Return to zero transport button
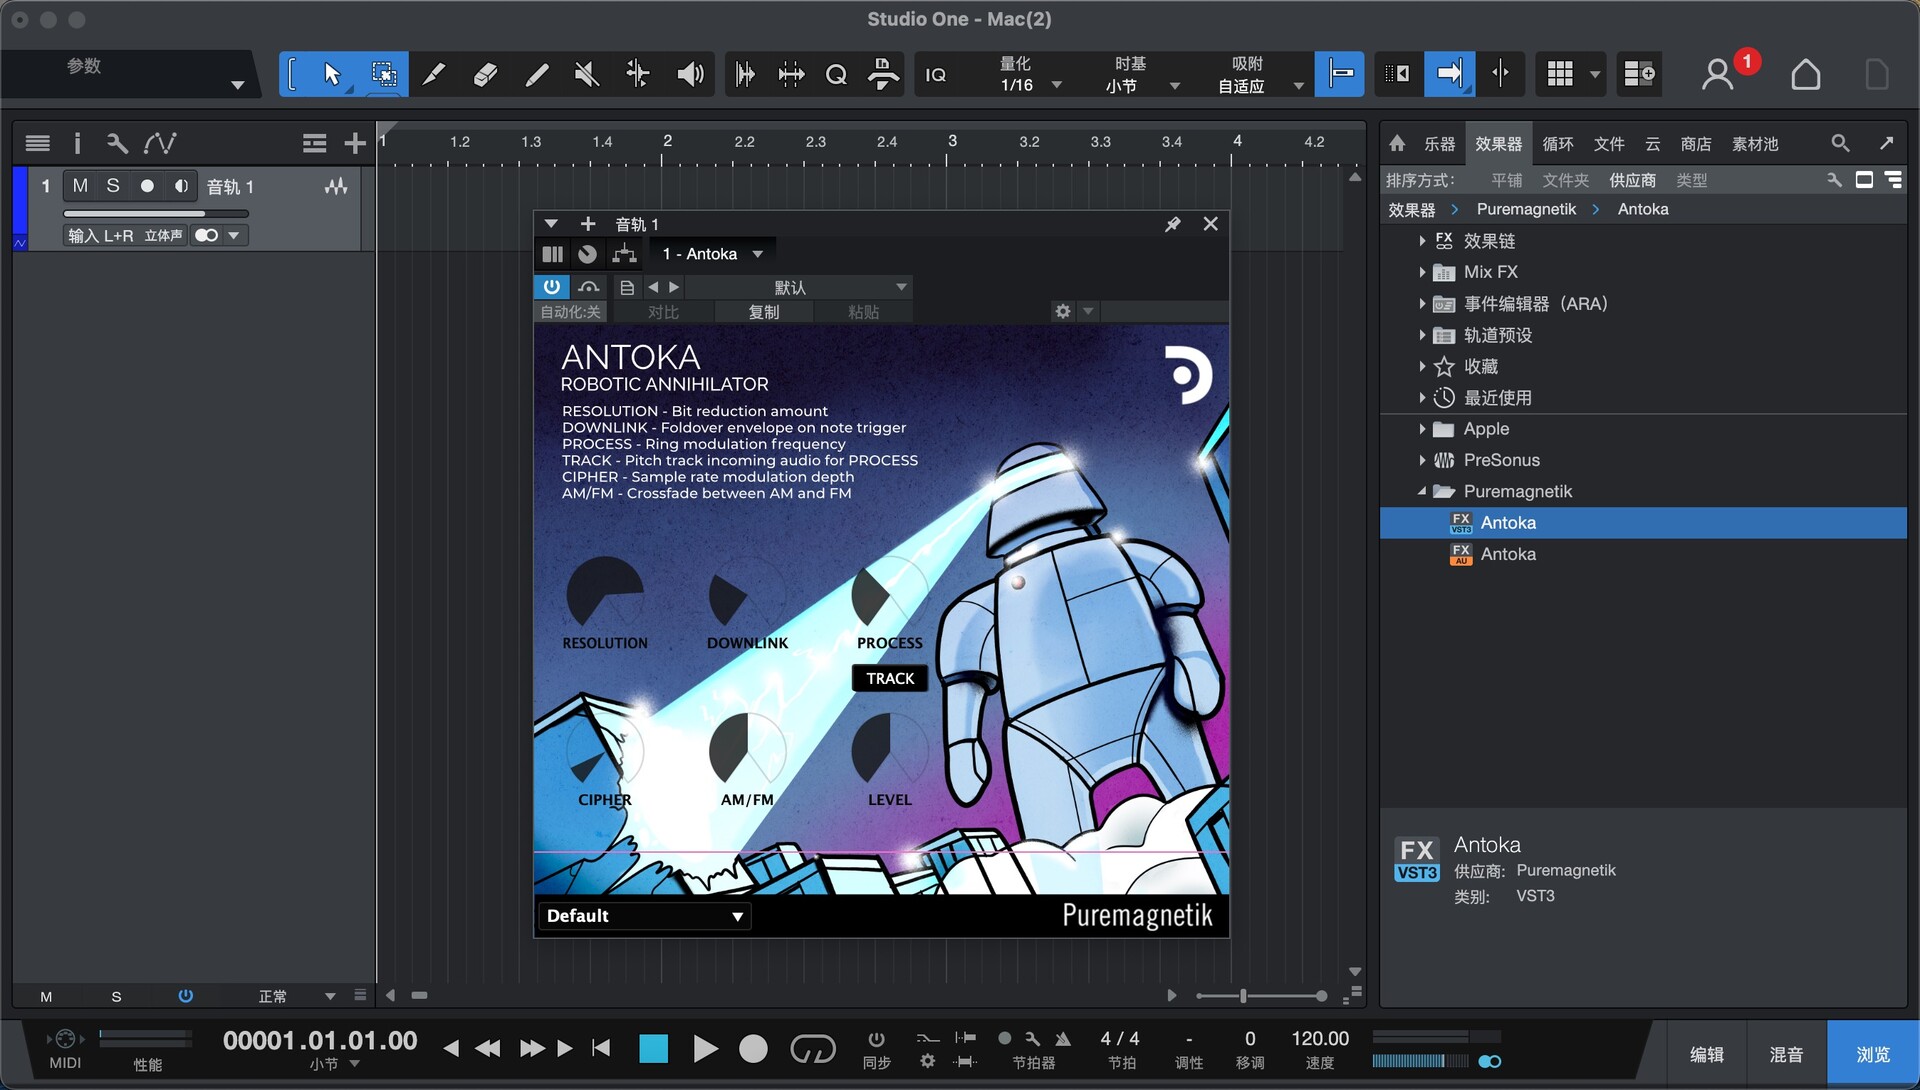This screenshot has width=1920, height=1090. click(601, 1048)
